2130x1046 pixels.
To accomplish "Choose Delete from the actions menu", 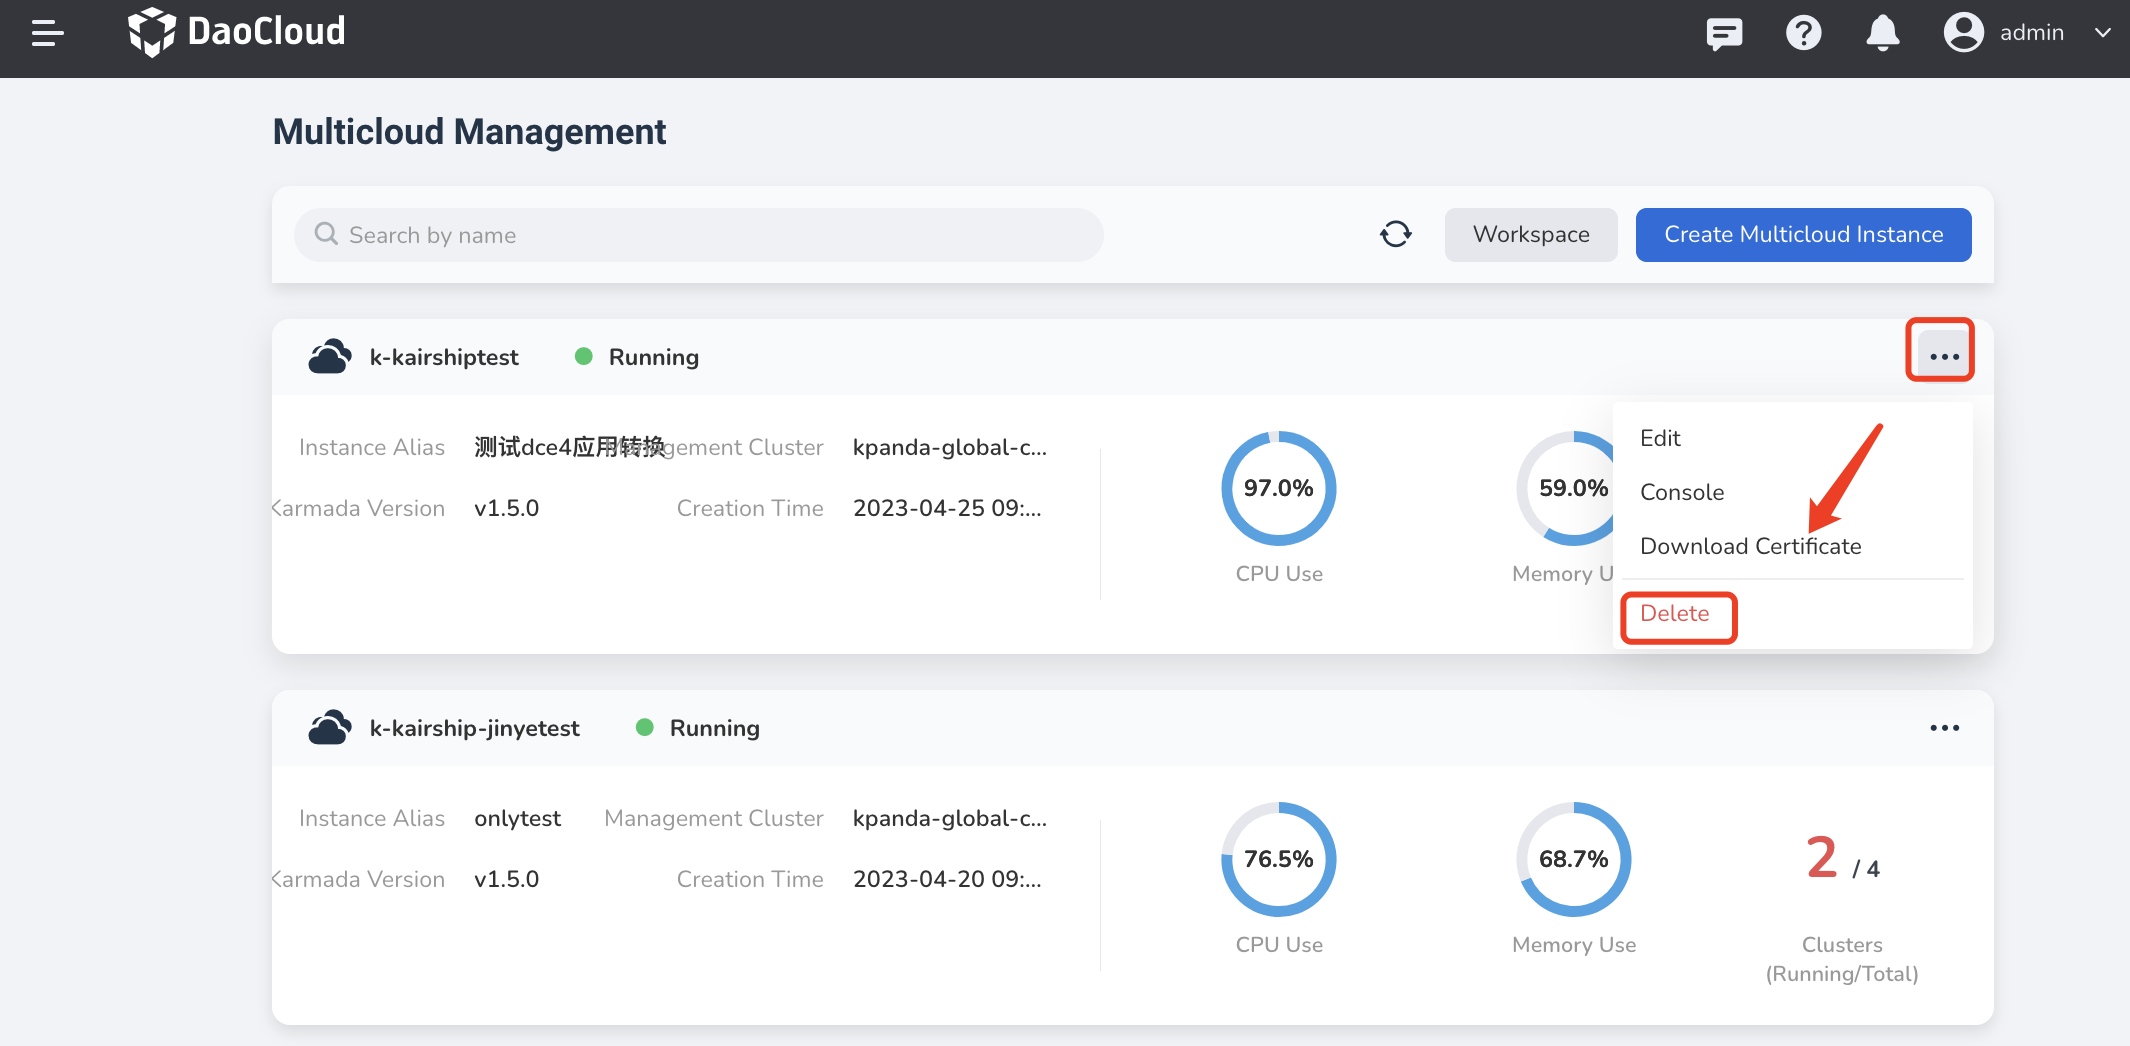I will pos(1674,613).
